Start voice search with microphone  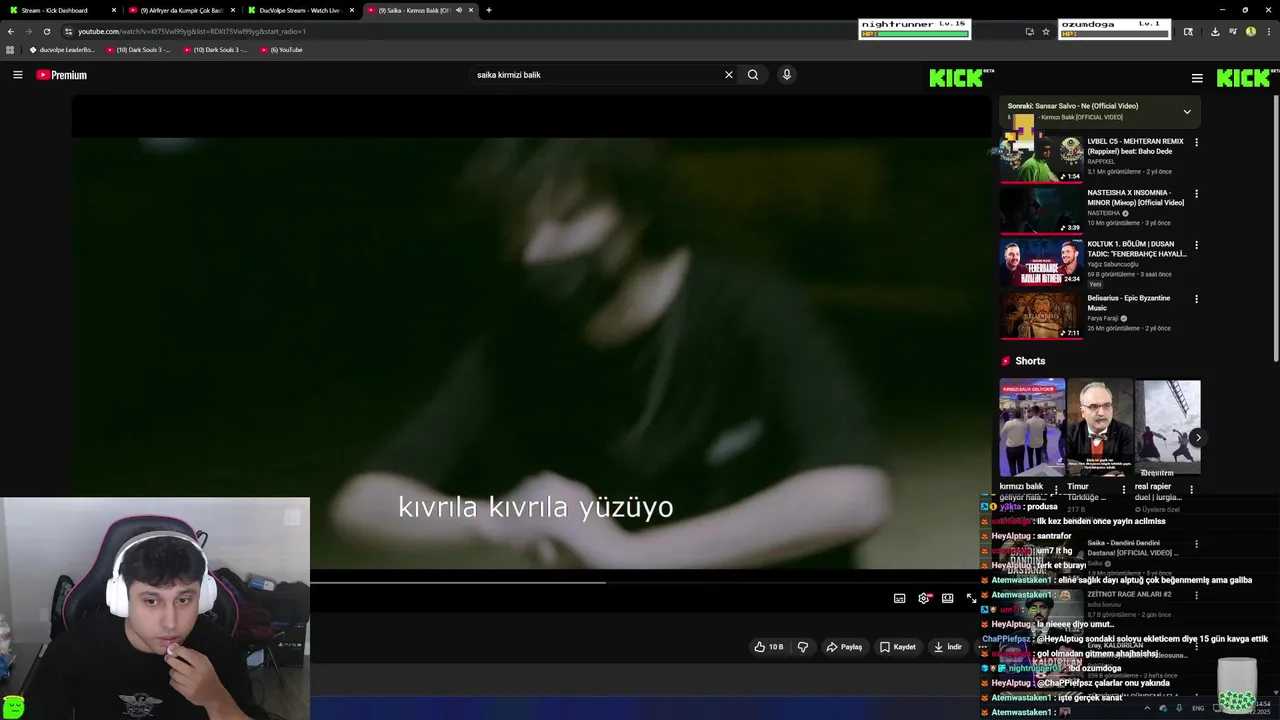[787, 75]
